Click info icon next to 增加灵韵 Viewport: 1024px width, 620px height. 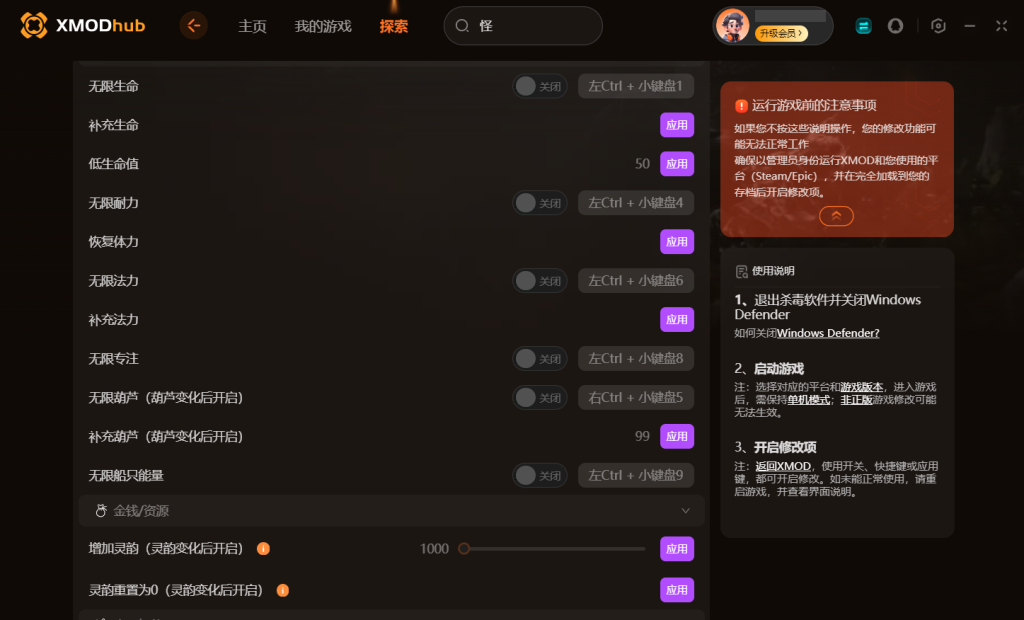[263, 549]
